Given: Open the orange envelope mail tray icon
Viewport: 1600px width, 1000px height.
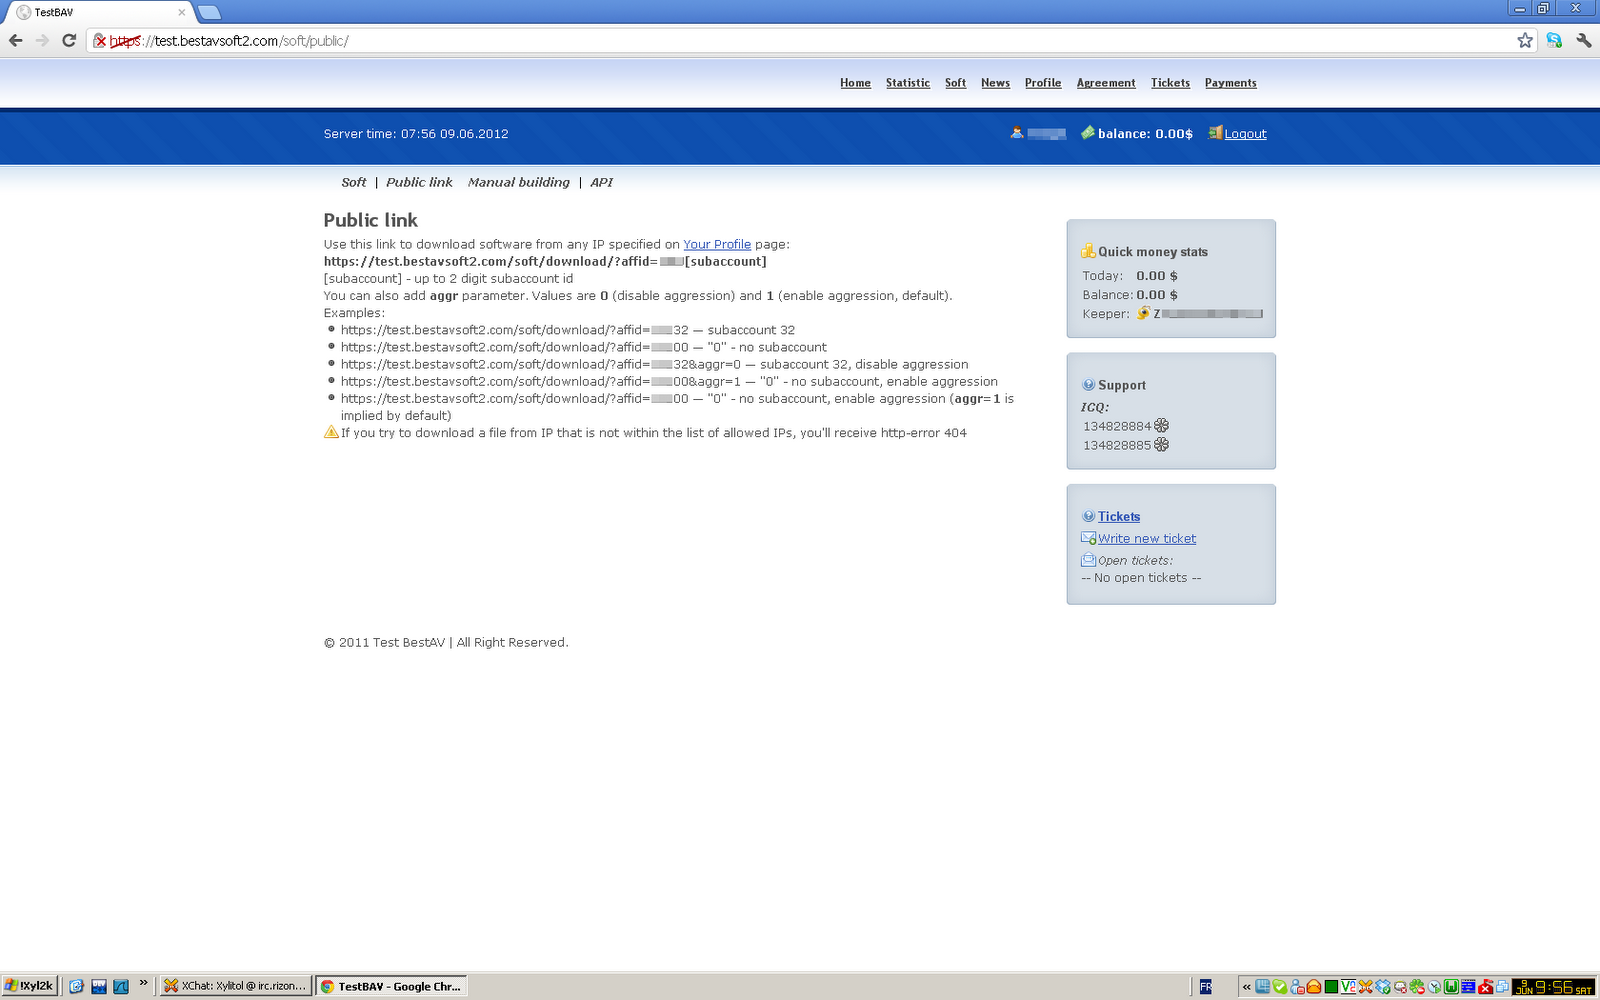Looking at the screenshot, I should (x=1314, y=987).
